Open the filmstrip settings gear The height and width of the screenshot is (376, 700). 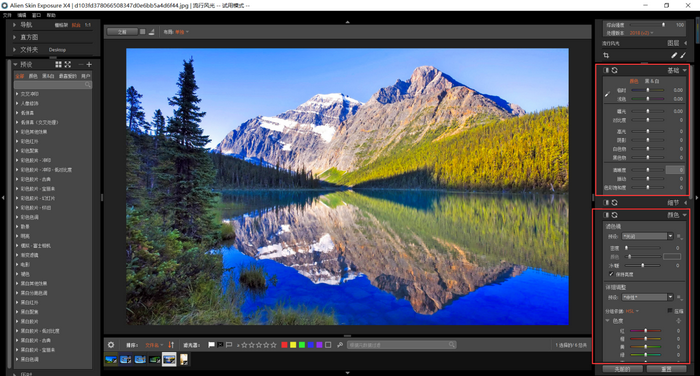(x=111, y=345)
